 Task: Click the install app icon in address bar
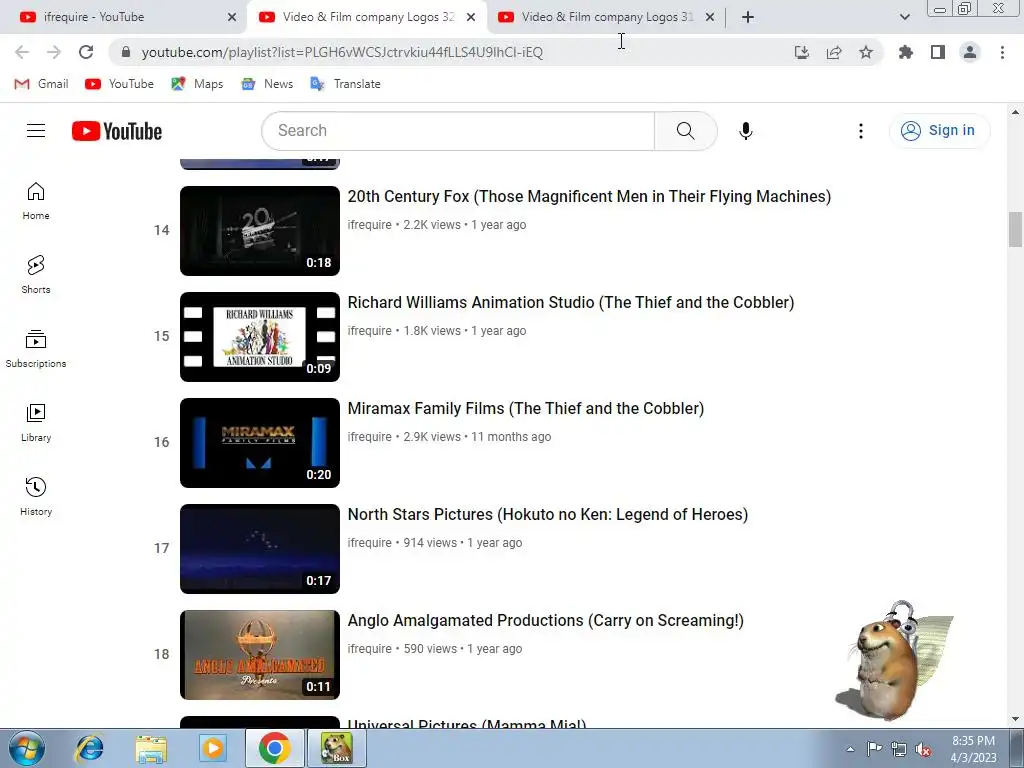click(802, 52)
